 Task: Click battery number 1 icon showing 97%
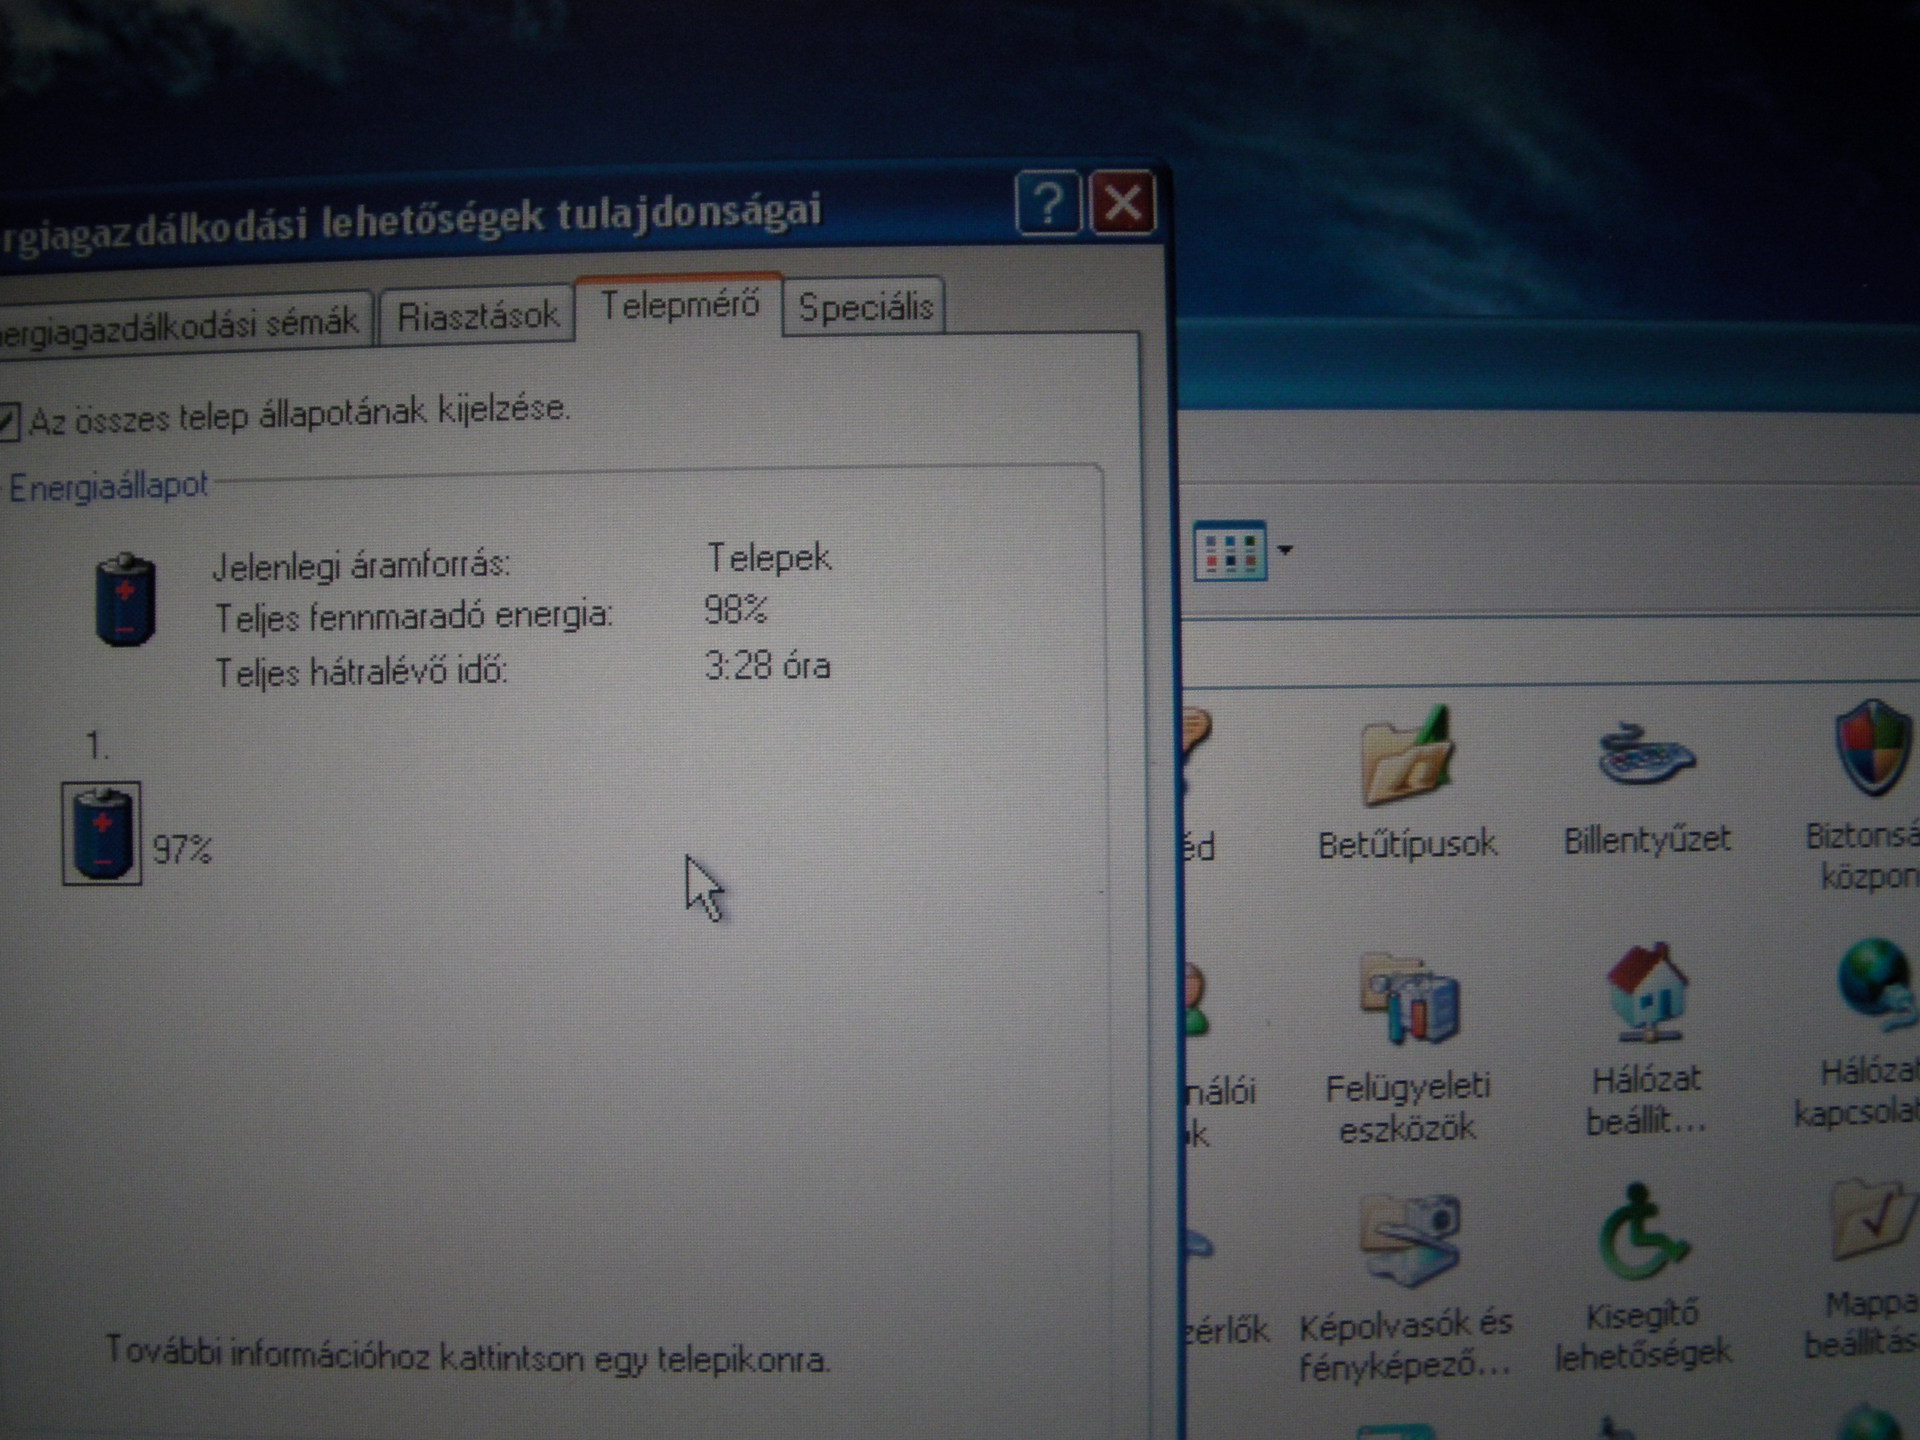(102, 834)
